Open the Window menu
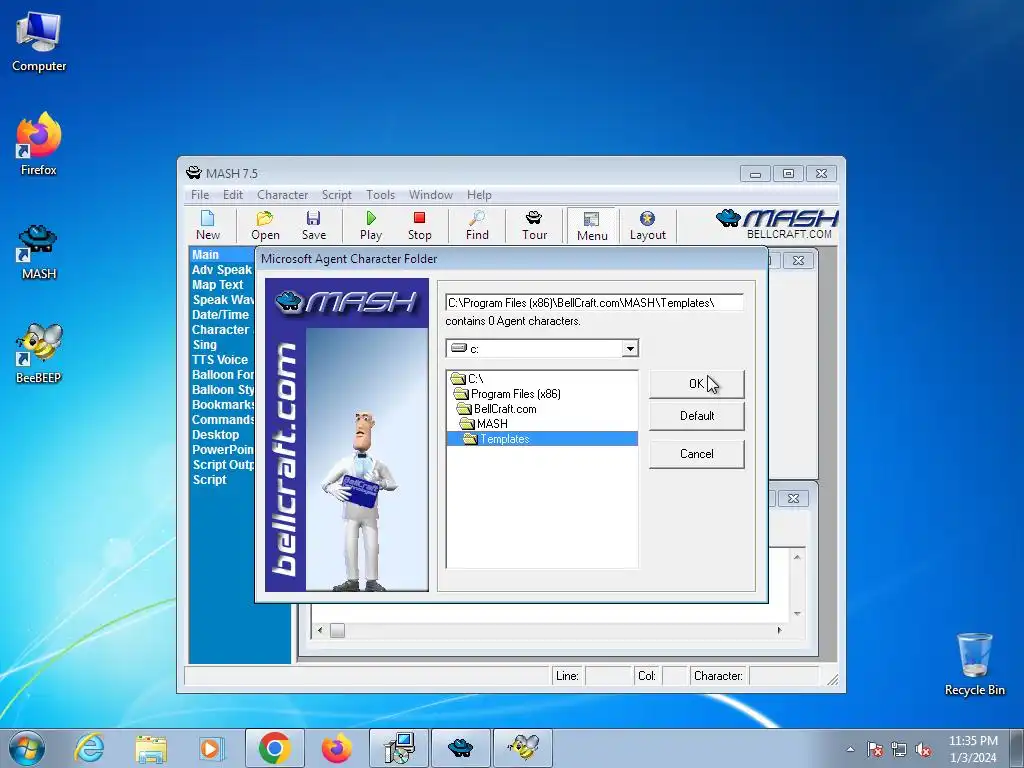Viewport: 1024px width, 768px height. point(430,195)
